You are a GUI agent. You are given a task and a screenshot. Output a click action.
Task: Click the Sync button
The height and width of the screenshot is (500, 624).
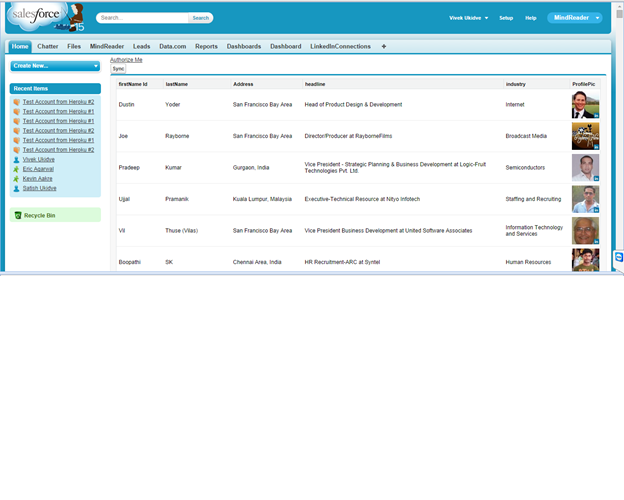[x=118, y=69]
